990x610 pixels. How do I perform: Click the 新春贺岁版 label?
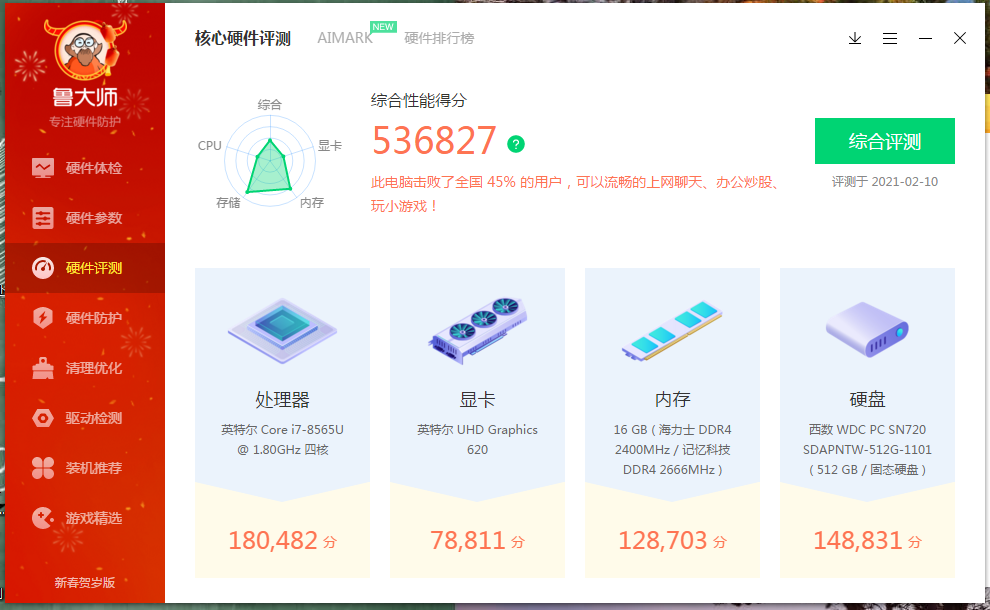tap(85, 582)
